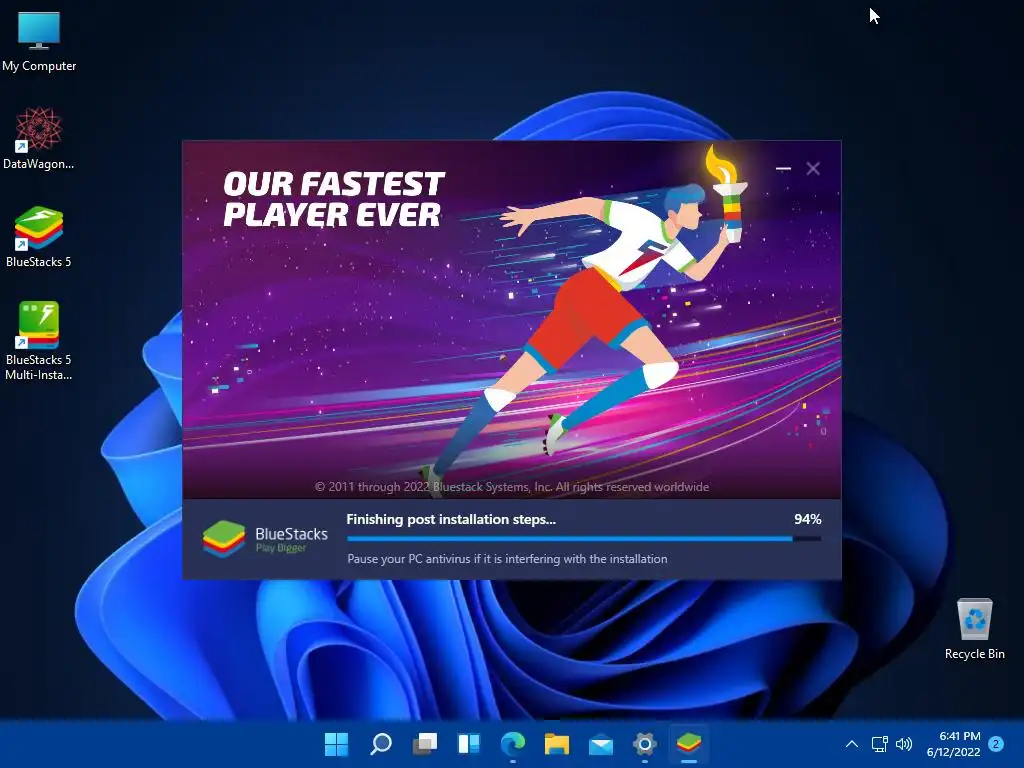
Task: Launch Microsoft Edge from taskbar
Action: 513,744
